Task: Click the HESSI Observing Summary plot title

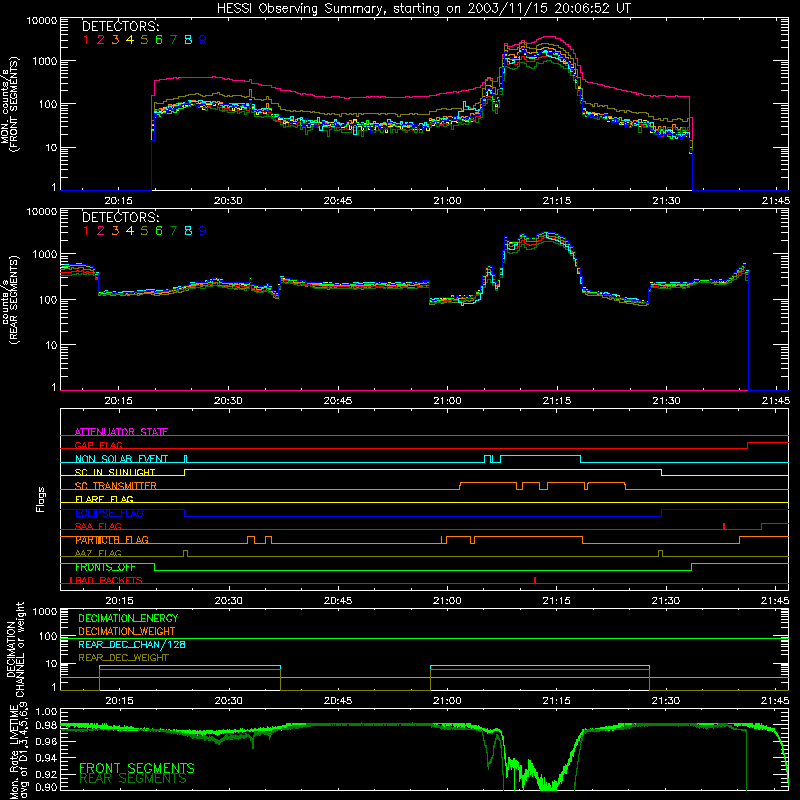Action: 424,8
